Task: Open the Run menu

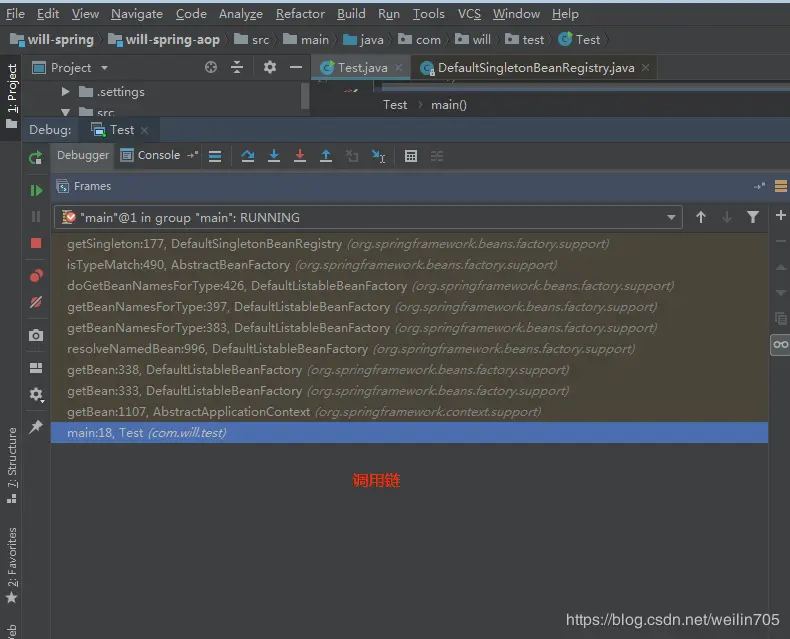Action: point(388,14)
